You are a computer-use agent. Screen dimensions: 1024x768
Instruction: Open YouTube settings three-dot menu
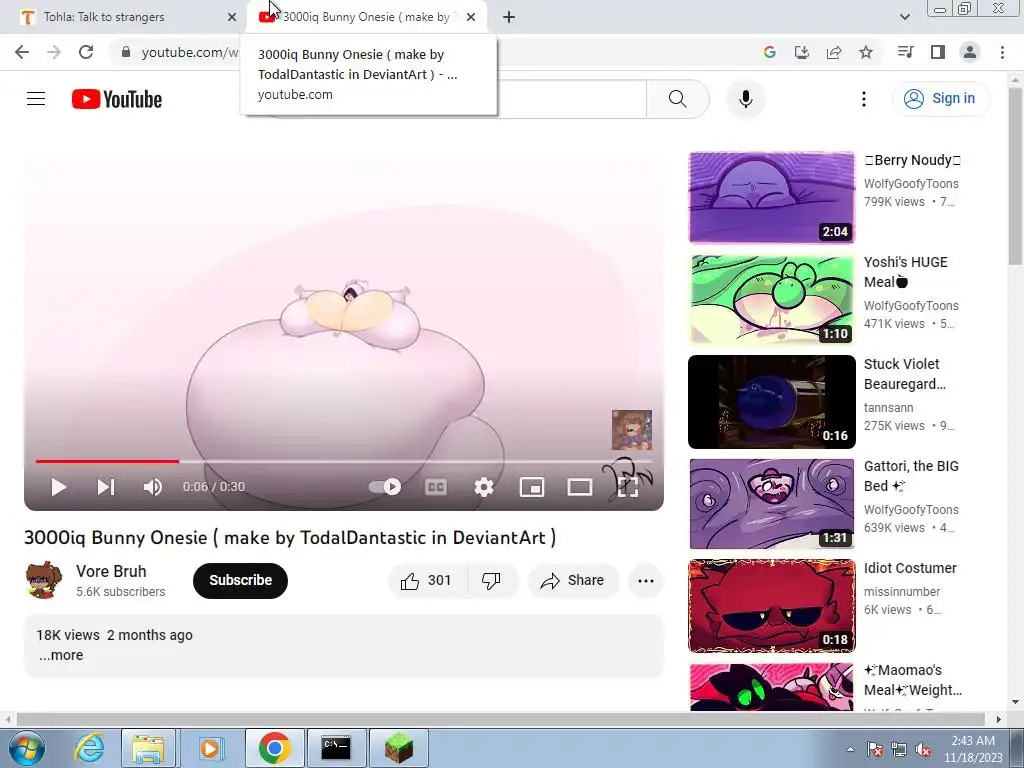pyautogui.click(x=863, y=99)
